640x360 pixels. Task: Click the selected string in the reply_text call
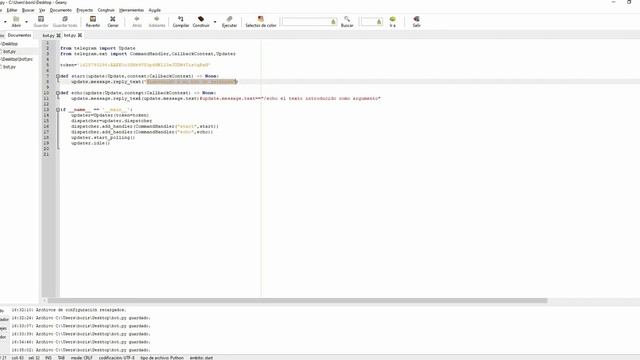pos(191,82)
